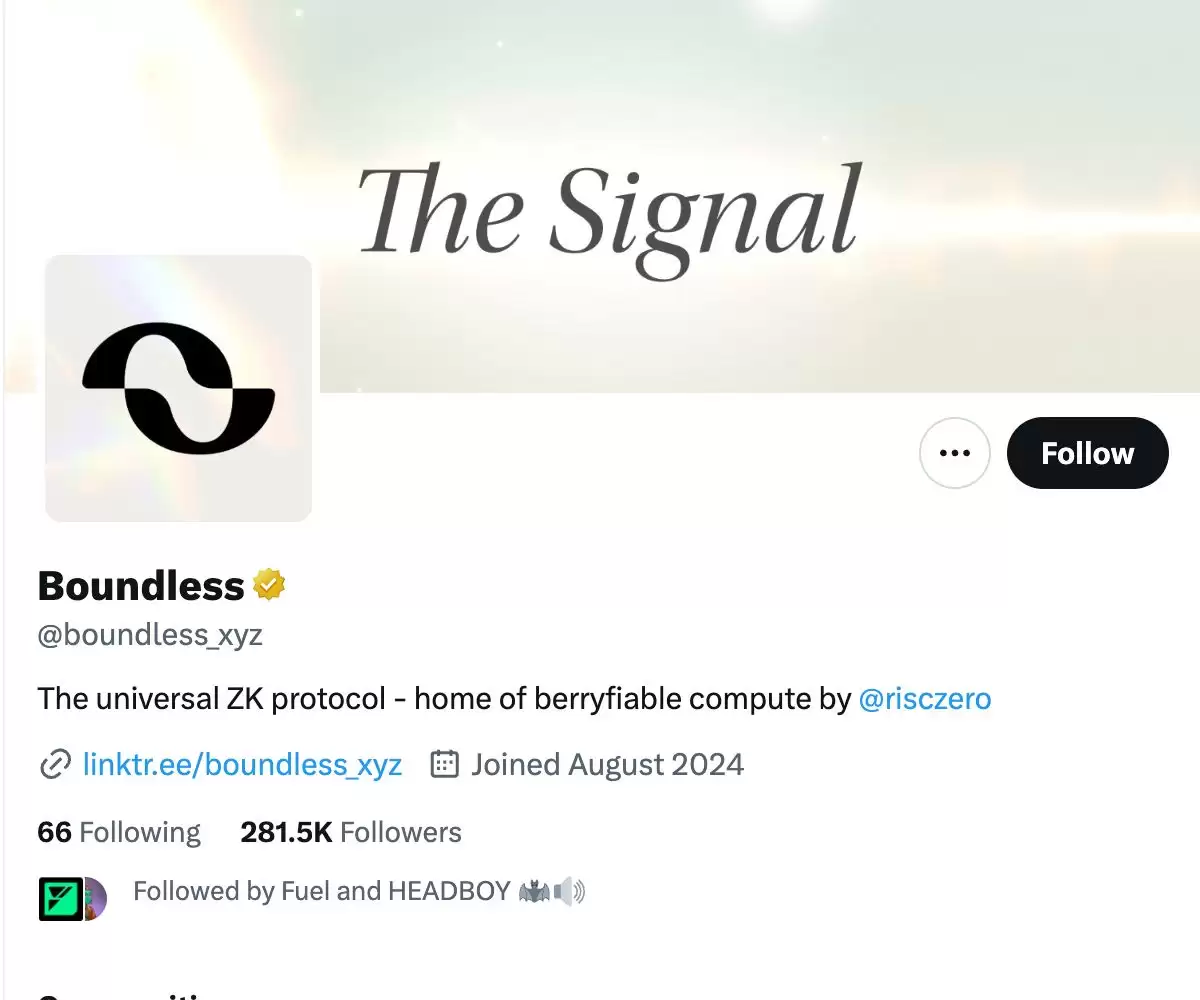
Task: Click the gold verified badge next to Boundless
Action: pyautogui.click(x=268, y=584)
